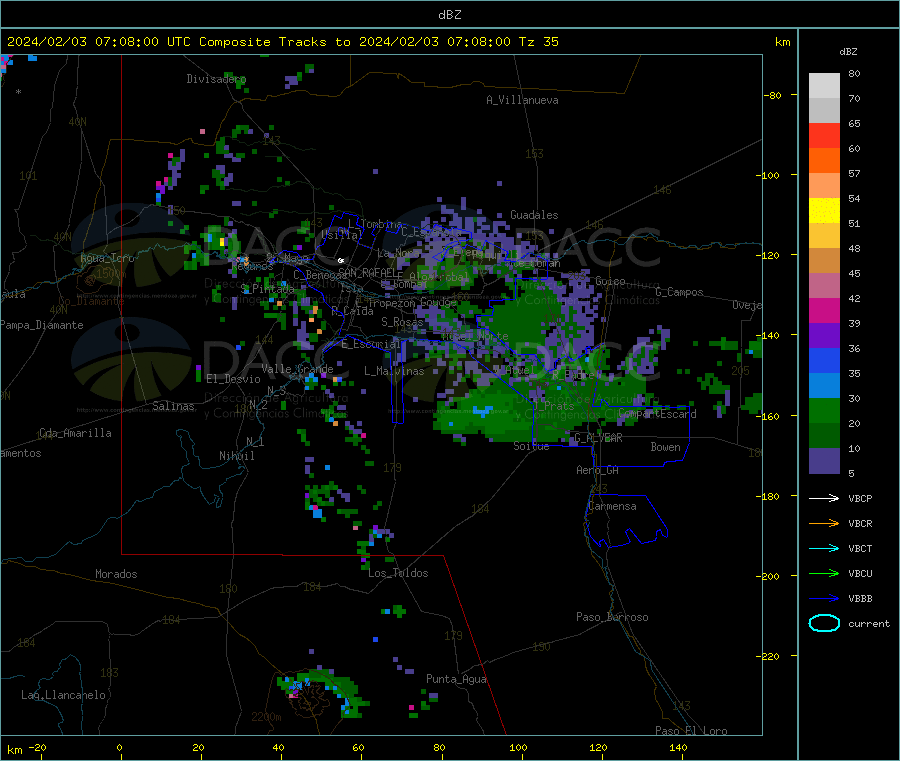Click the Pampa_Diamante place label

(x=42, y=325)
